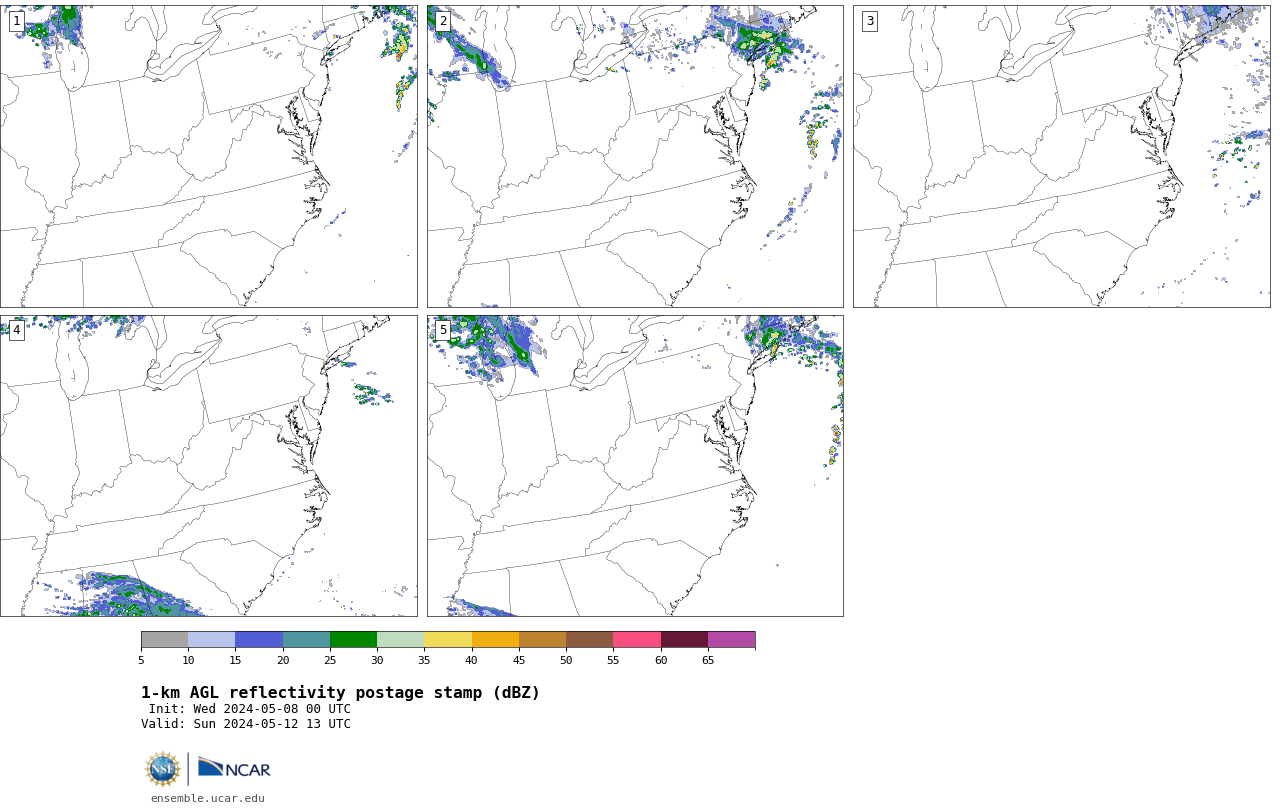The width and height of the screenshot is (1280, 809).
Task: Click the brown 50-55 dBZ swatch
Action: coord(589,640)
